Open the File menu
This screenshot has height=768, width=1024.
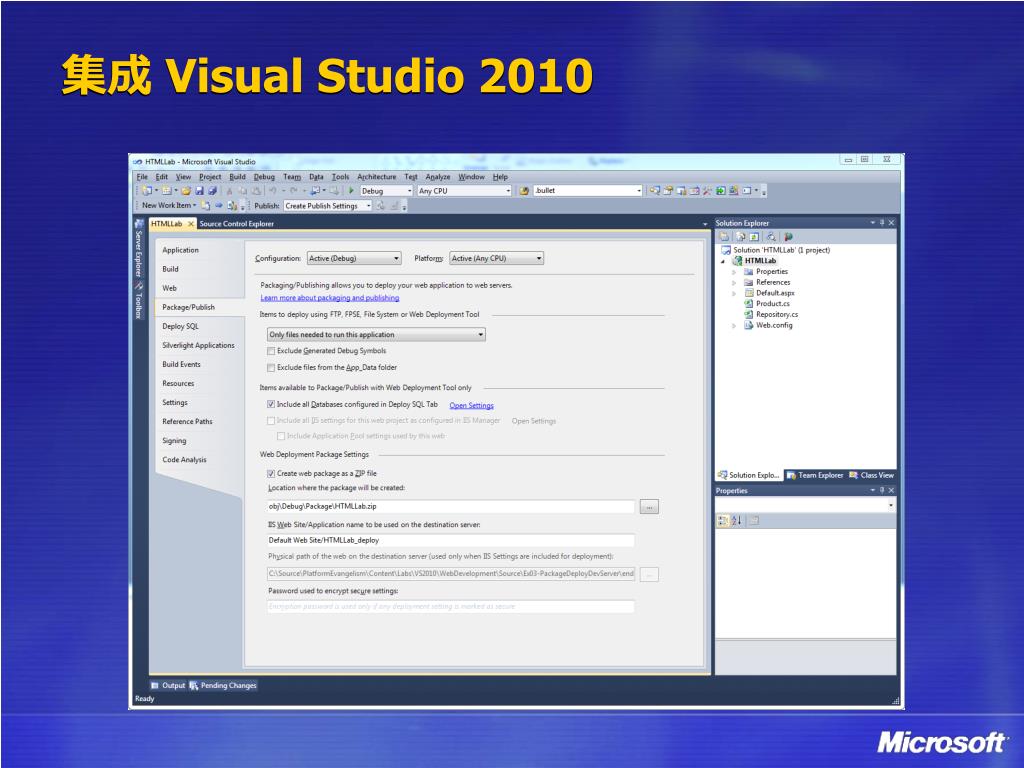pos(142,177)
